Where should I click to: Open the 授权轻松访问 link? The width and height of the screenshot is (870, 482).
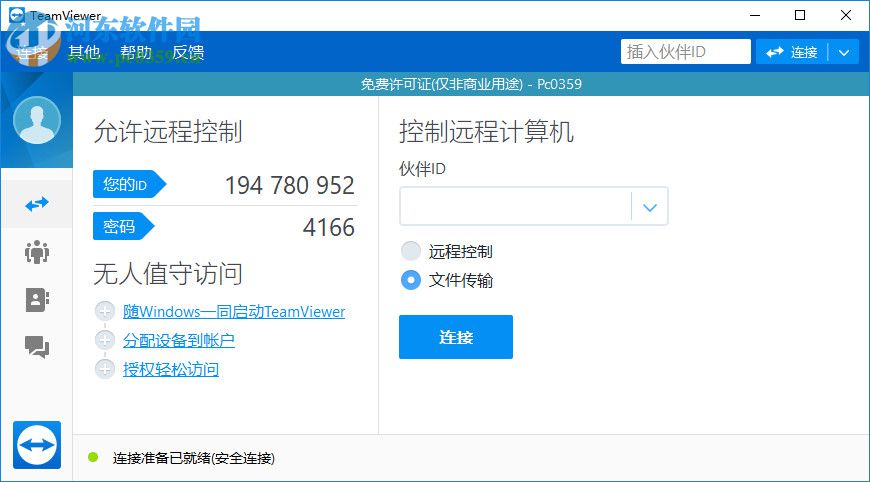(171, 369)
